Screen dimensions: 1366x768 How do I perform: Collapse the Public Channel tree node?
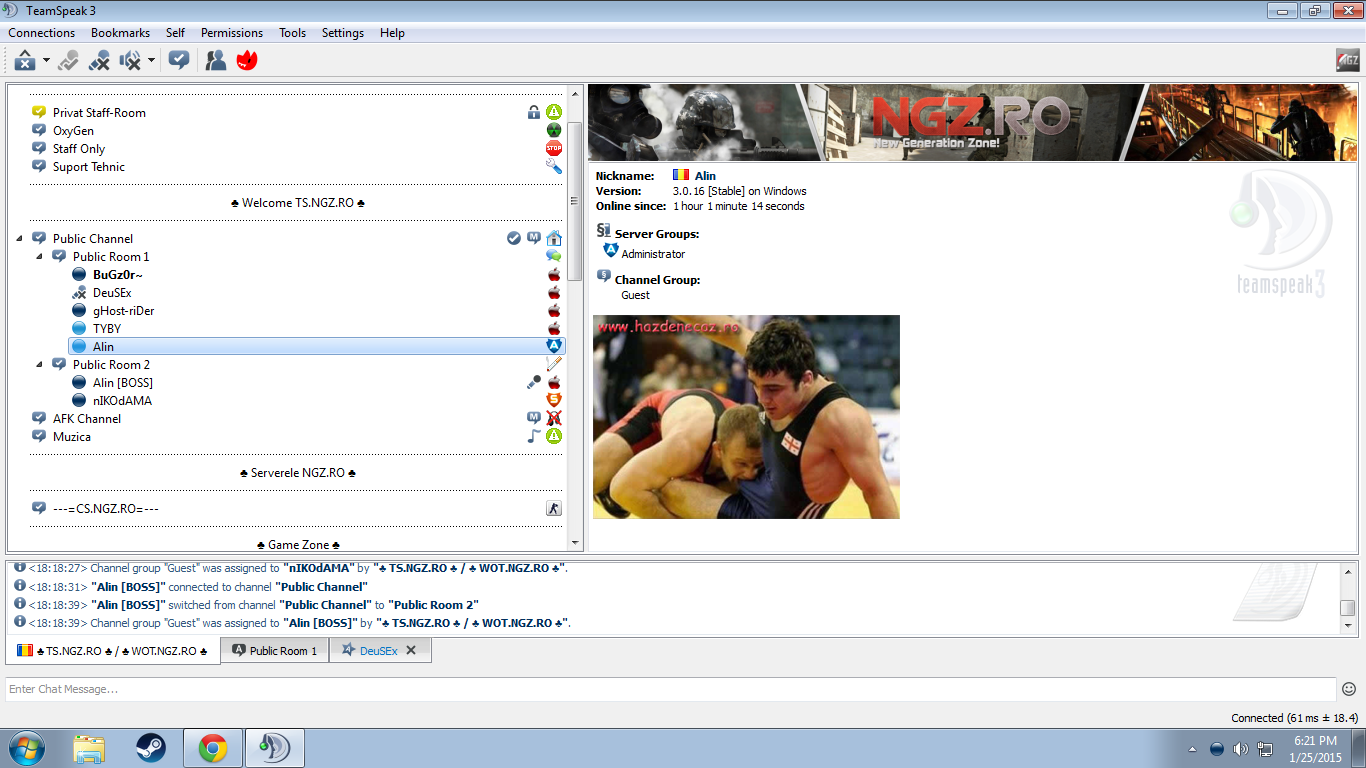coord(19,239)
